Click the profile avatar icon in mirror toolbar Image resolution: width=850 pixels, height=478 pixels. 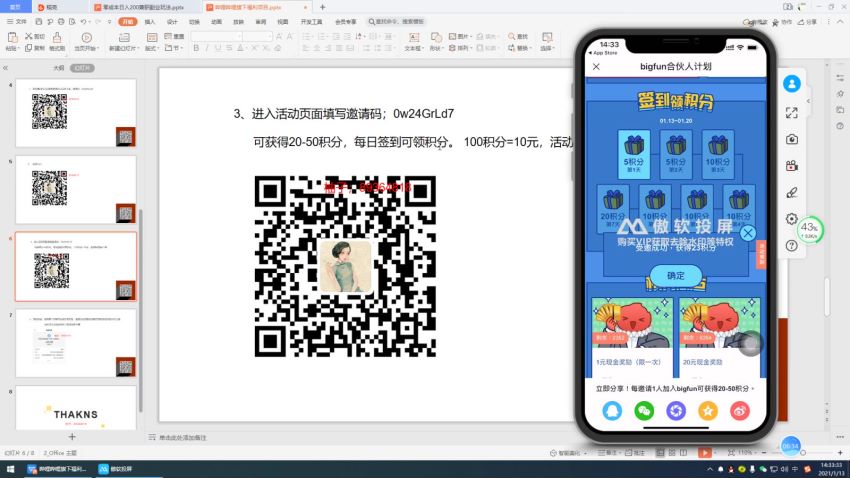(791, 83)
